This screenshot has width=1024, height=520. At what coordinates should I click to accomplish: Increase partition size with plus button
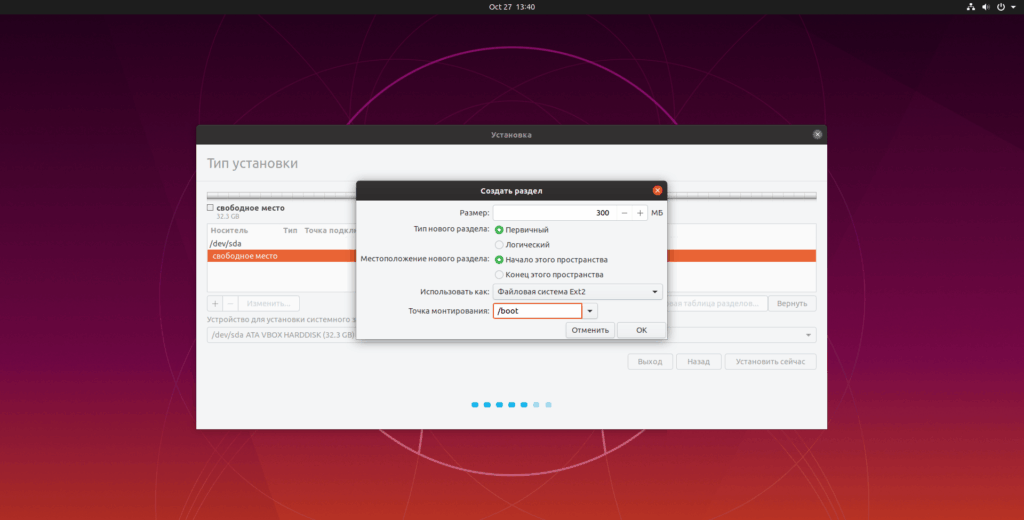click(640, 213)
